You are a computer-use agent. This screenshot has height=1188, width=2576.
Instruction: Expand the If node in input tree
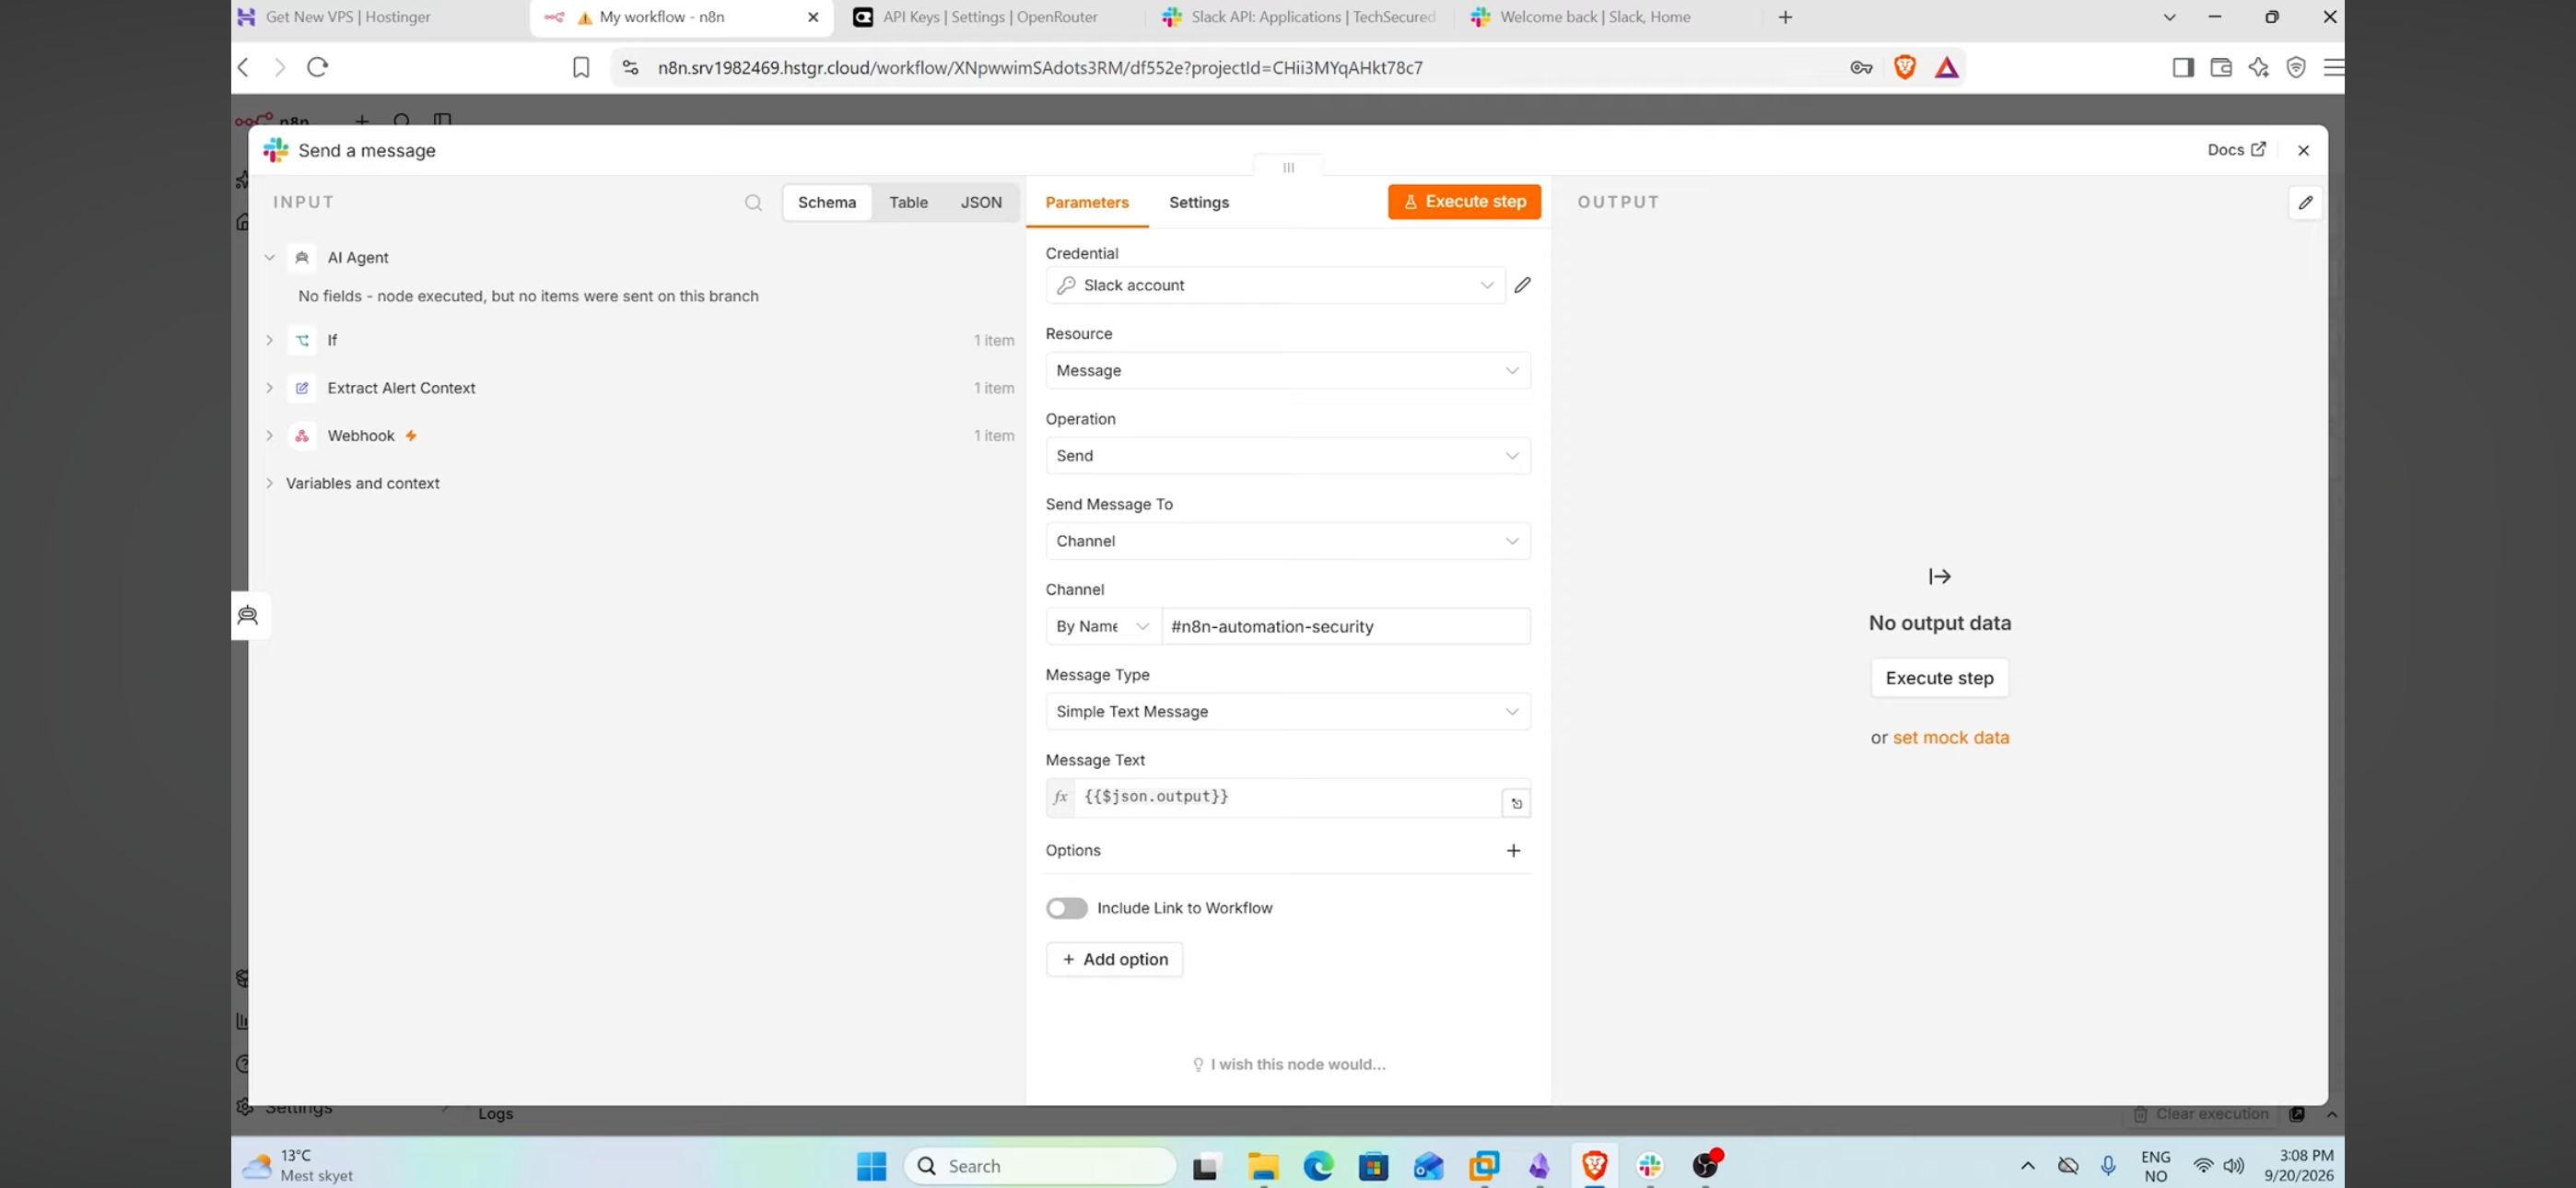point(269,340)
